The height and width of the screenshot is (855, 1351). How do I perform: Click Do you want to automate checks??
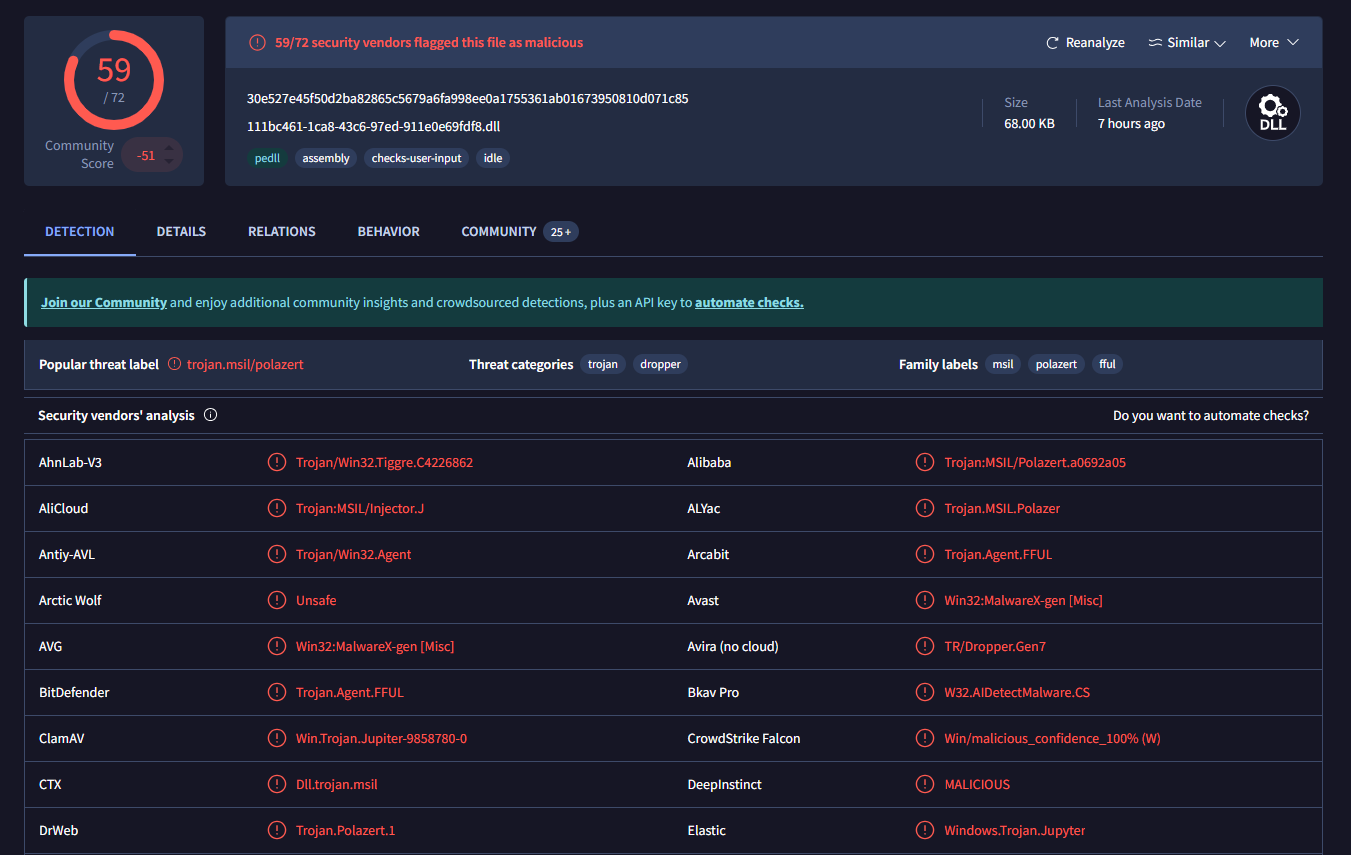click(1211, 415)
